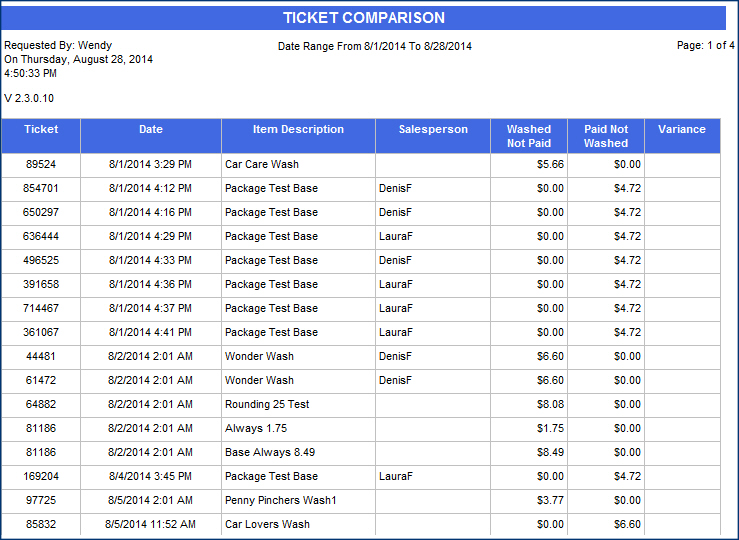Click the Paid Not Washed column header

click(606, 136)
